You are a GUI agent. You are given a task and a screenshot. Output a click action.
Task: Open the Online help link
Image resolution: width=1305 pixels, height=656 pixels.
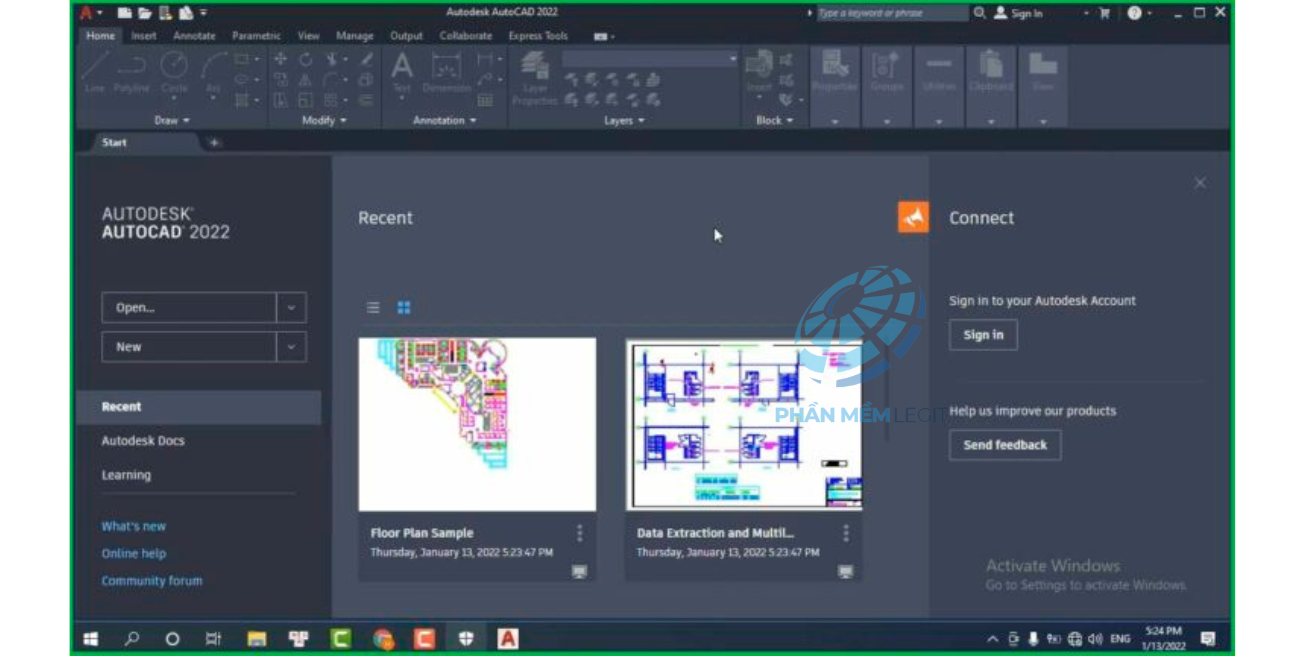tap(134, 553)
